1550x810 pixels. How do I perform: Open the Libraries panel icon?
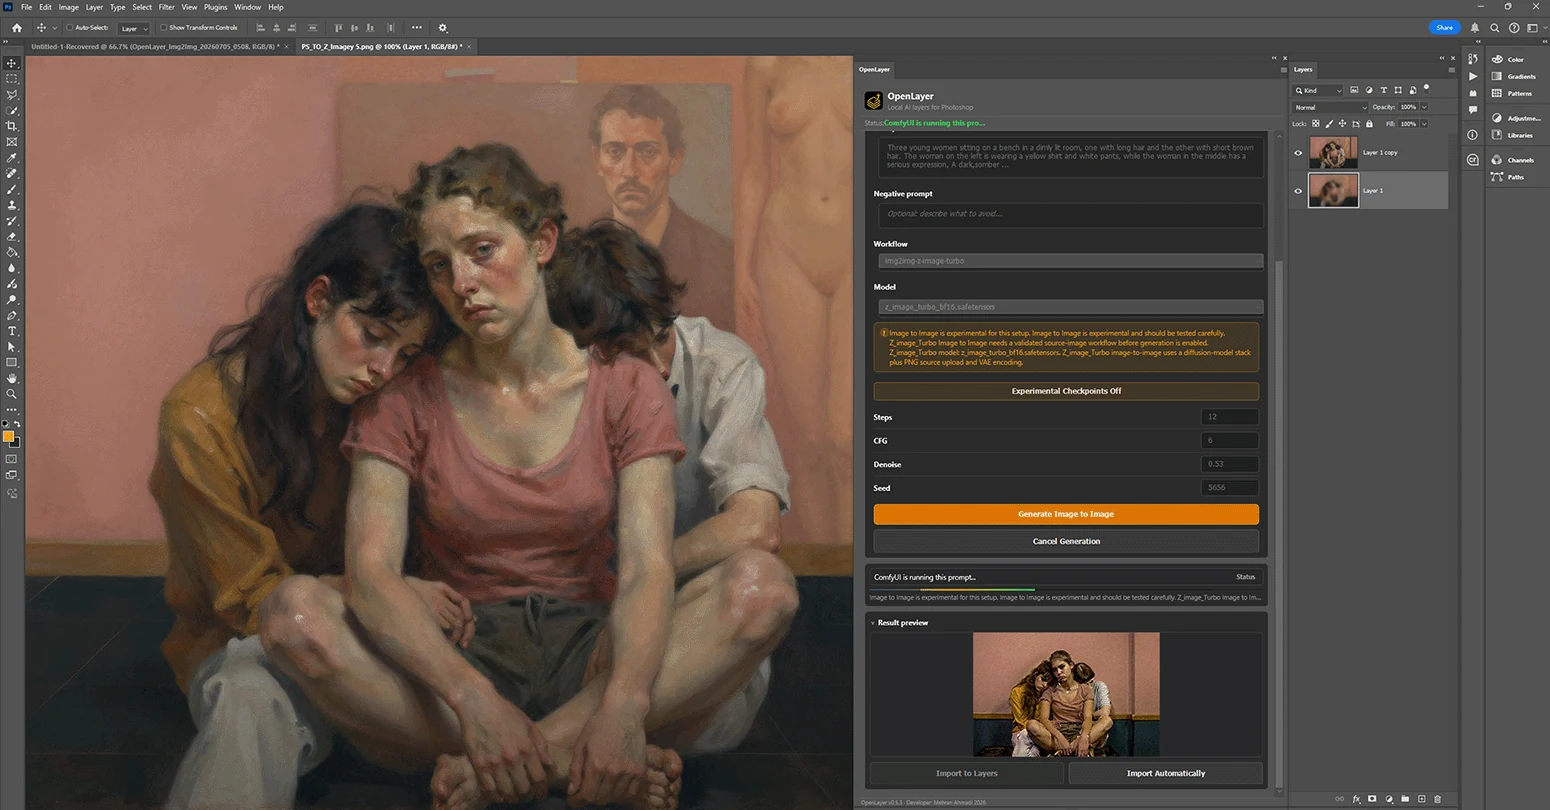(x=1497, y=135)
